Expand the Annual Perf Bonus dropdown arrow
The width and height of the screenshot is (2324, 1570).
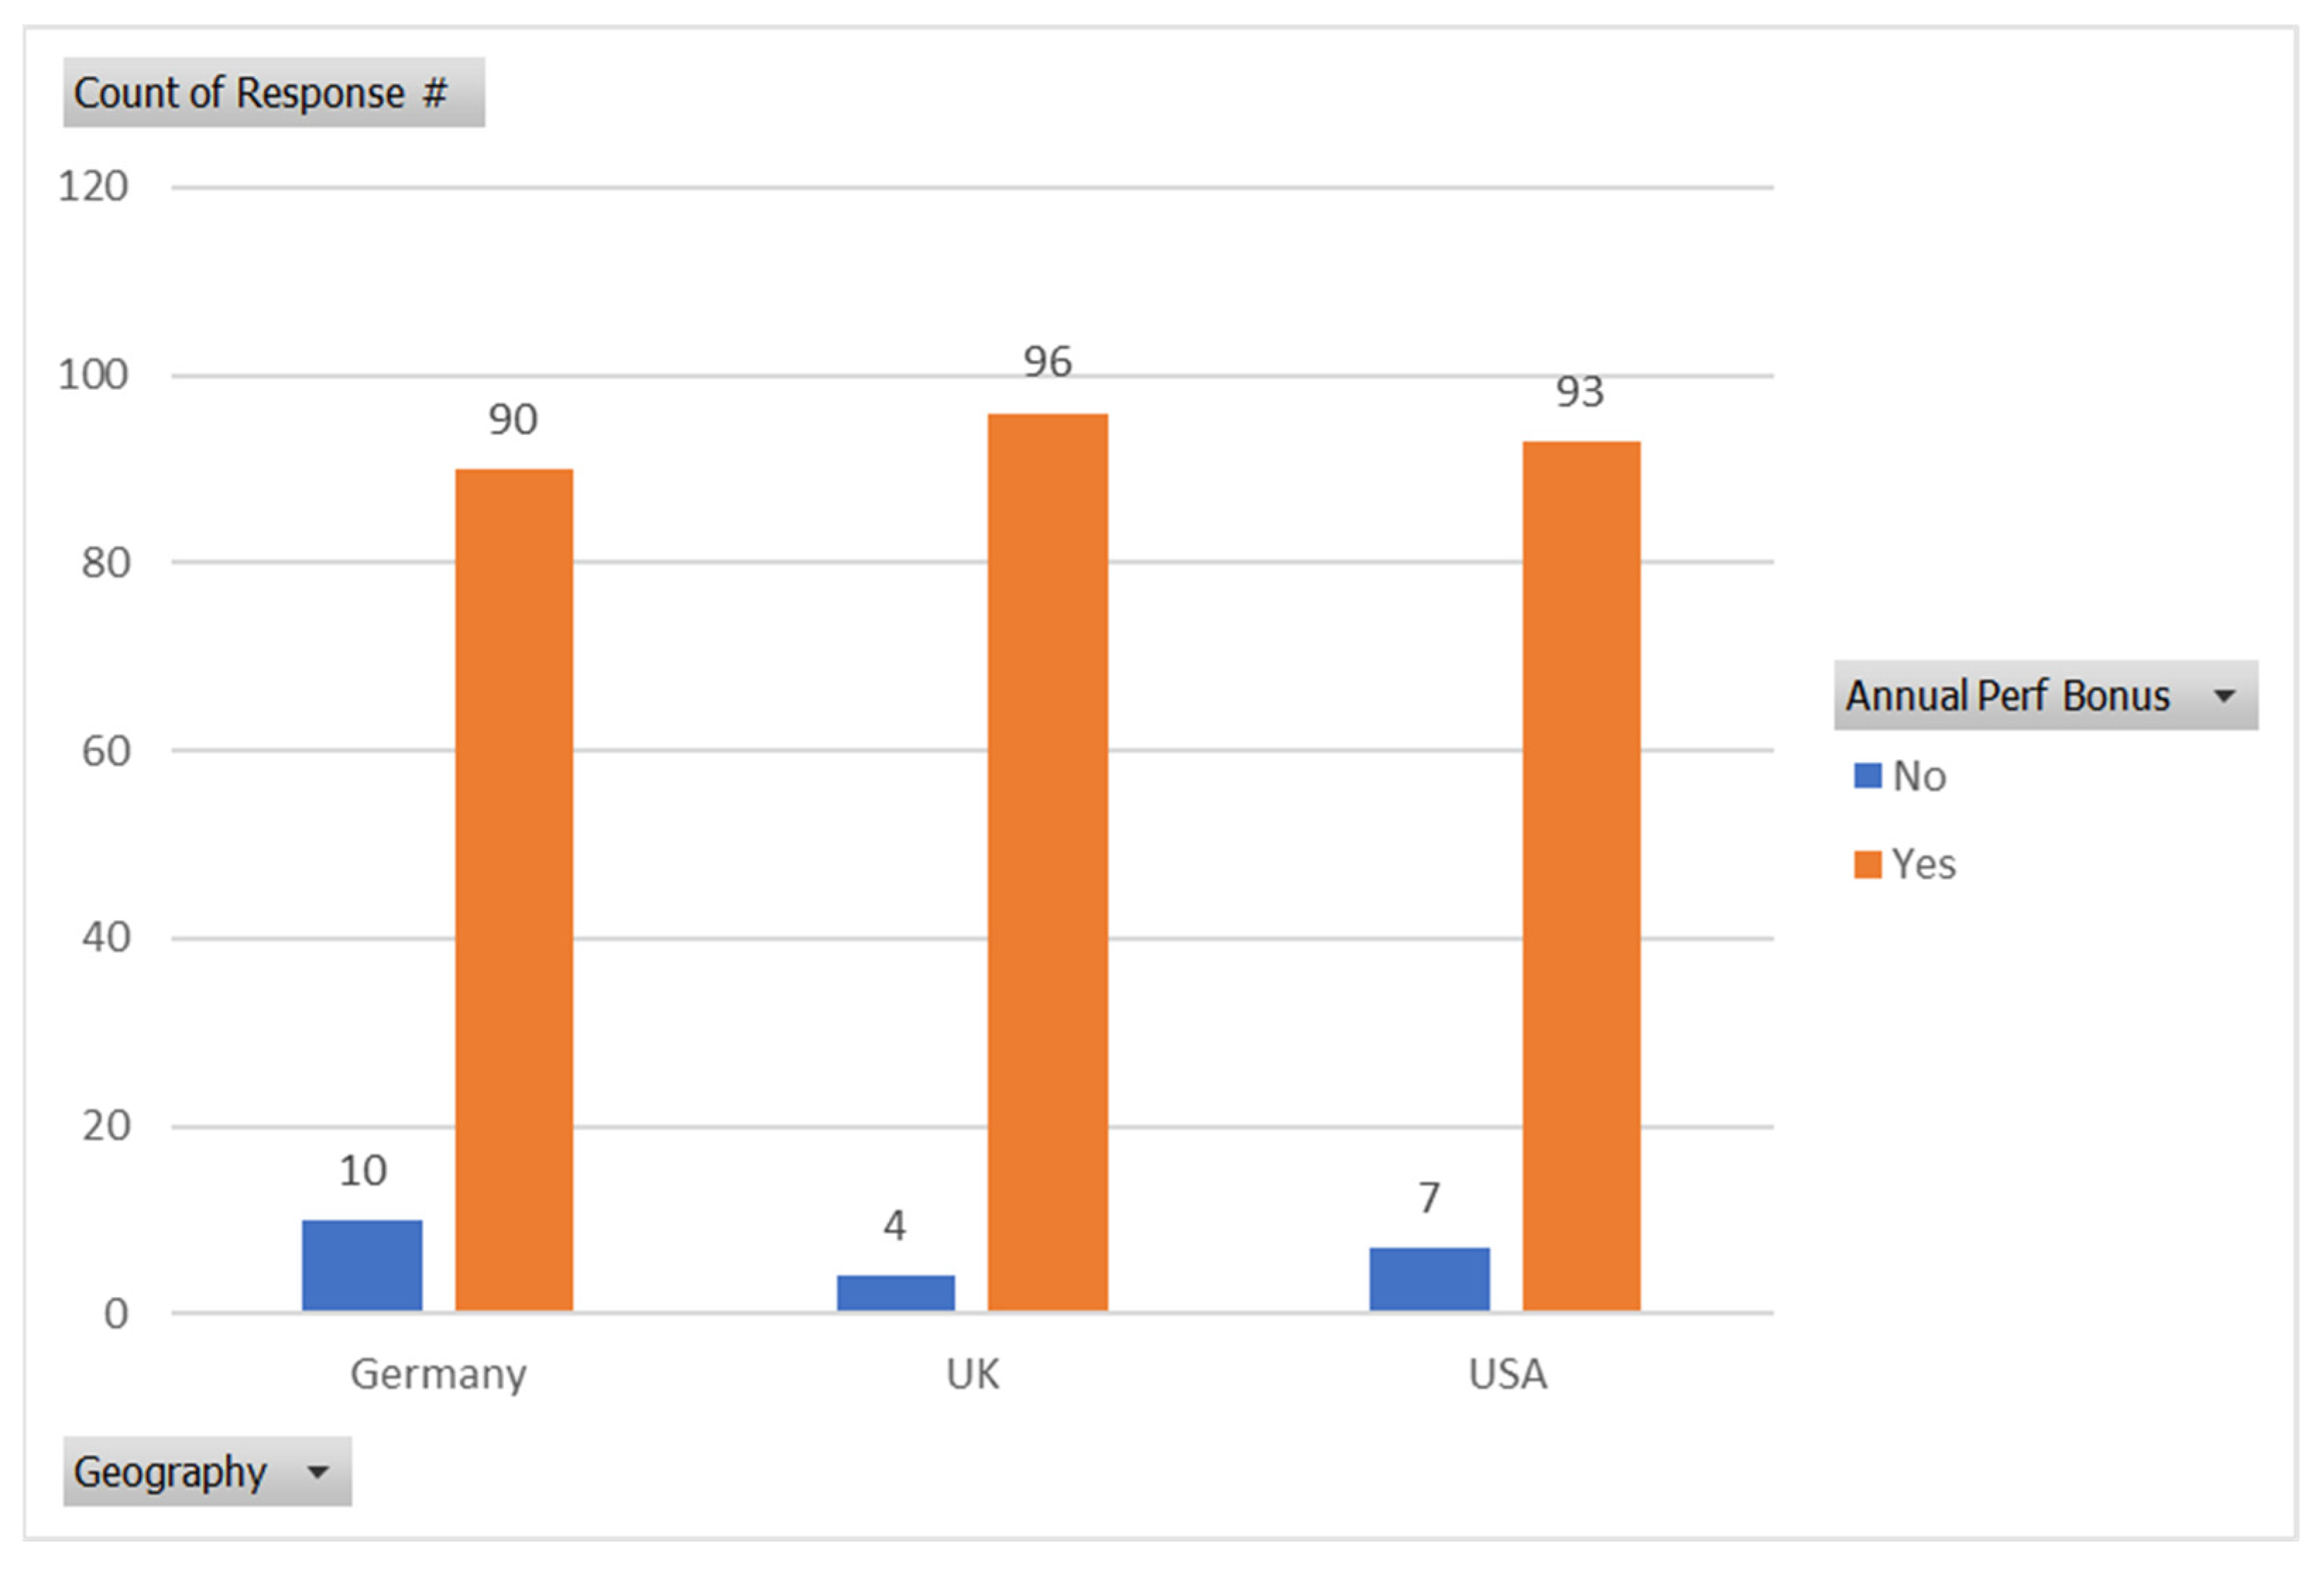pyautogui.click(x=2224, y=696)
